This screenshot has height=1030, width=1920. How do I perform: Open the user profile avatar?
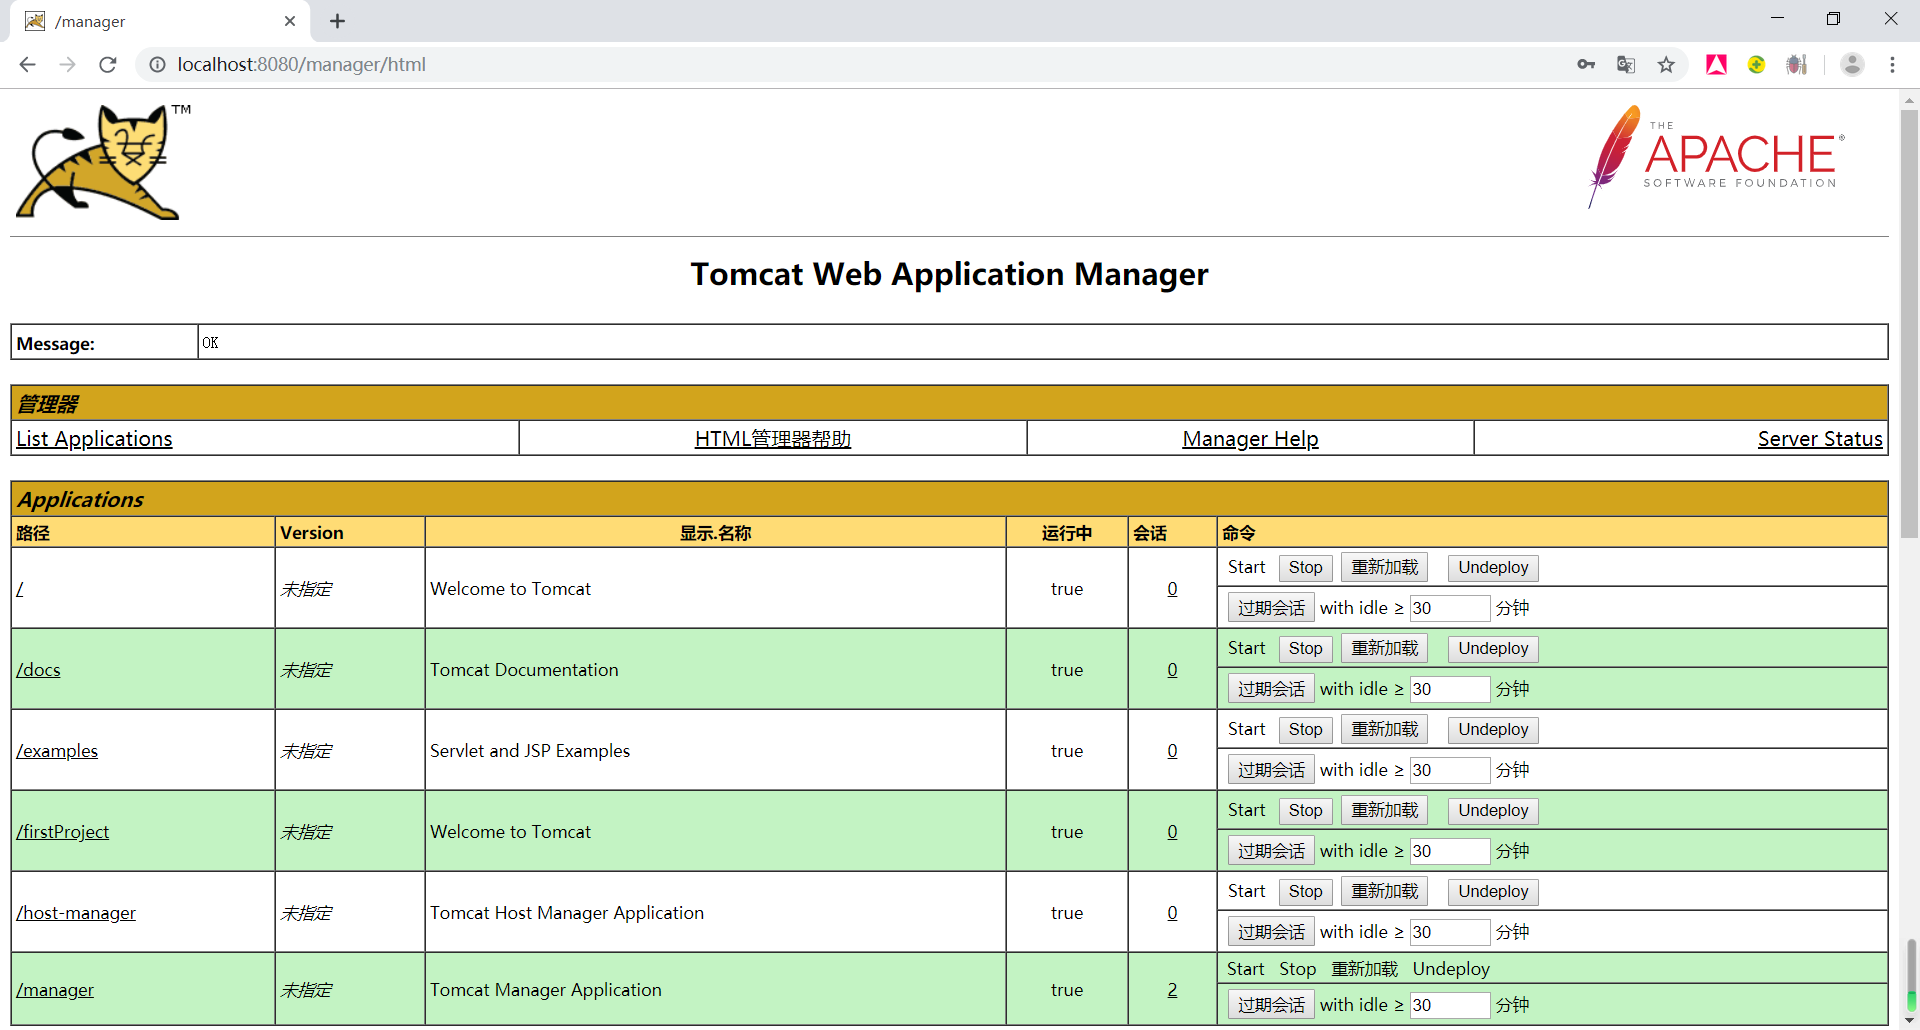click(x=1852, y=64)
